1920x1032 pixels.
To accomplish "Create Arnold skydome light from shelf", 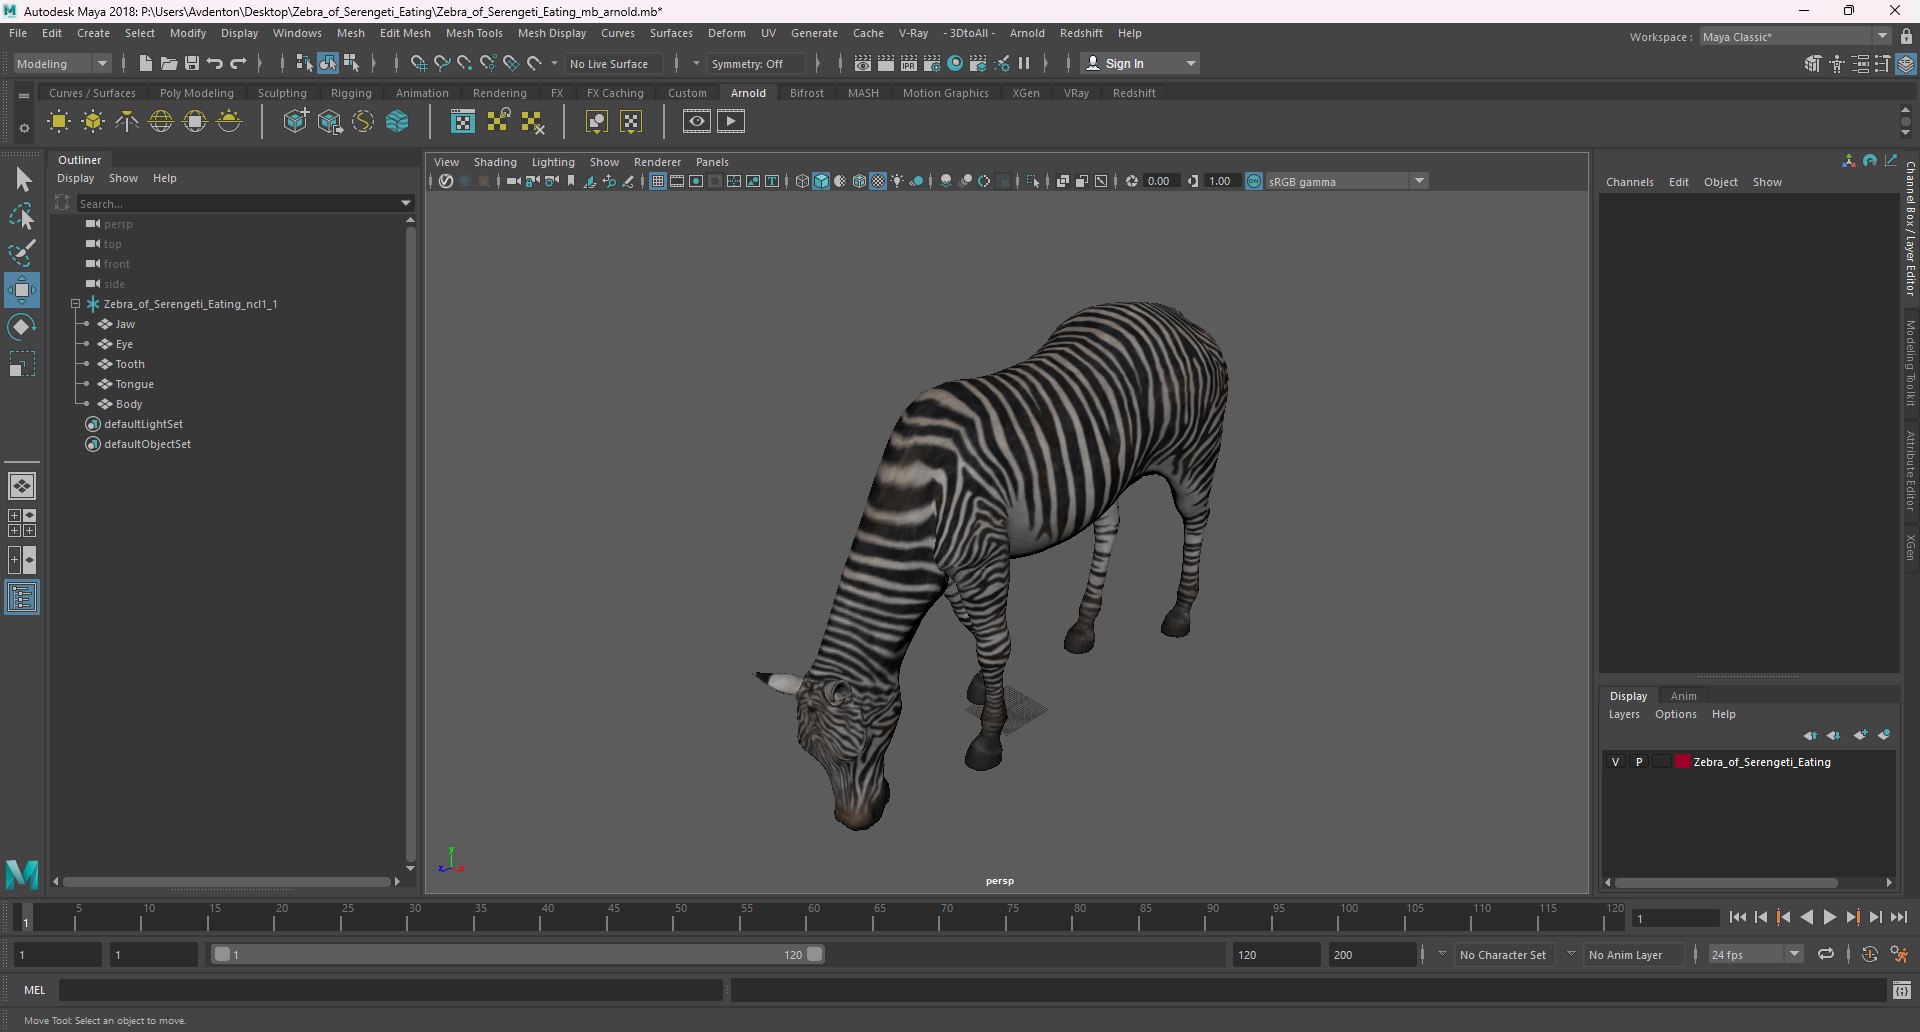I will click(161, 122).
